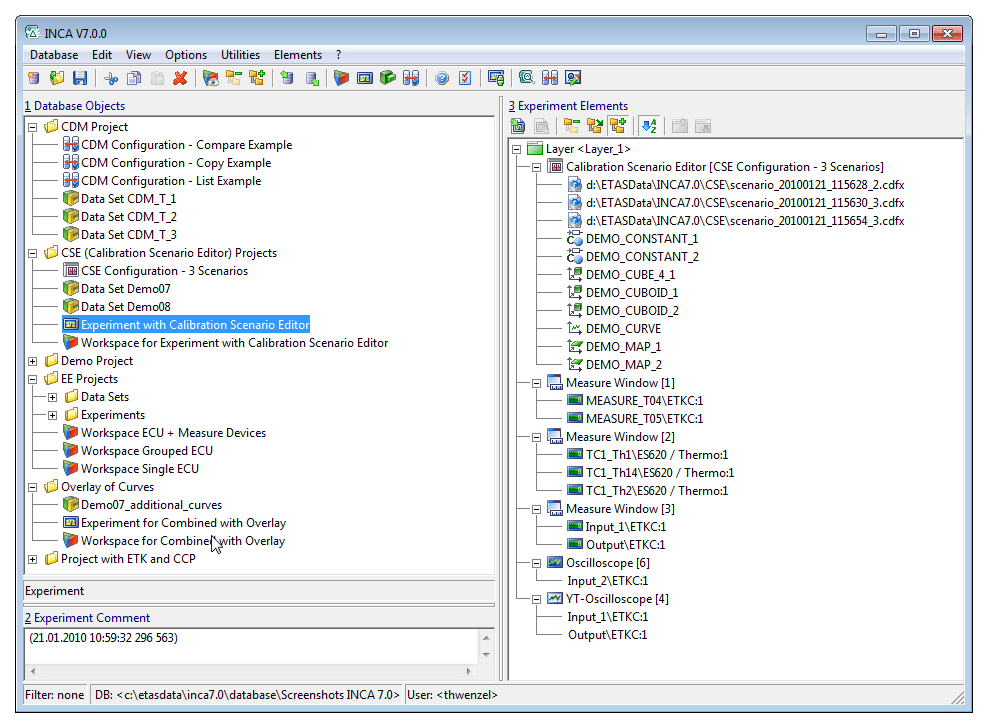Open the Elements menu

click(297, 55)
